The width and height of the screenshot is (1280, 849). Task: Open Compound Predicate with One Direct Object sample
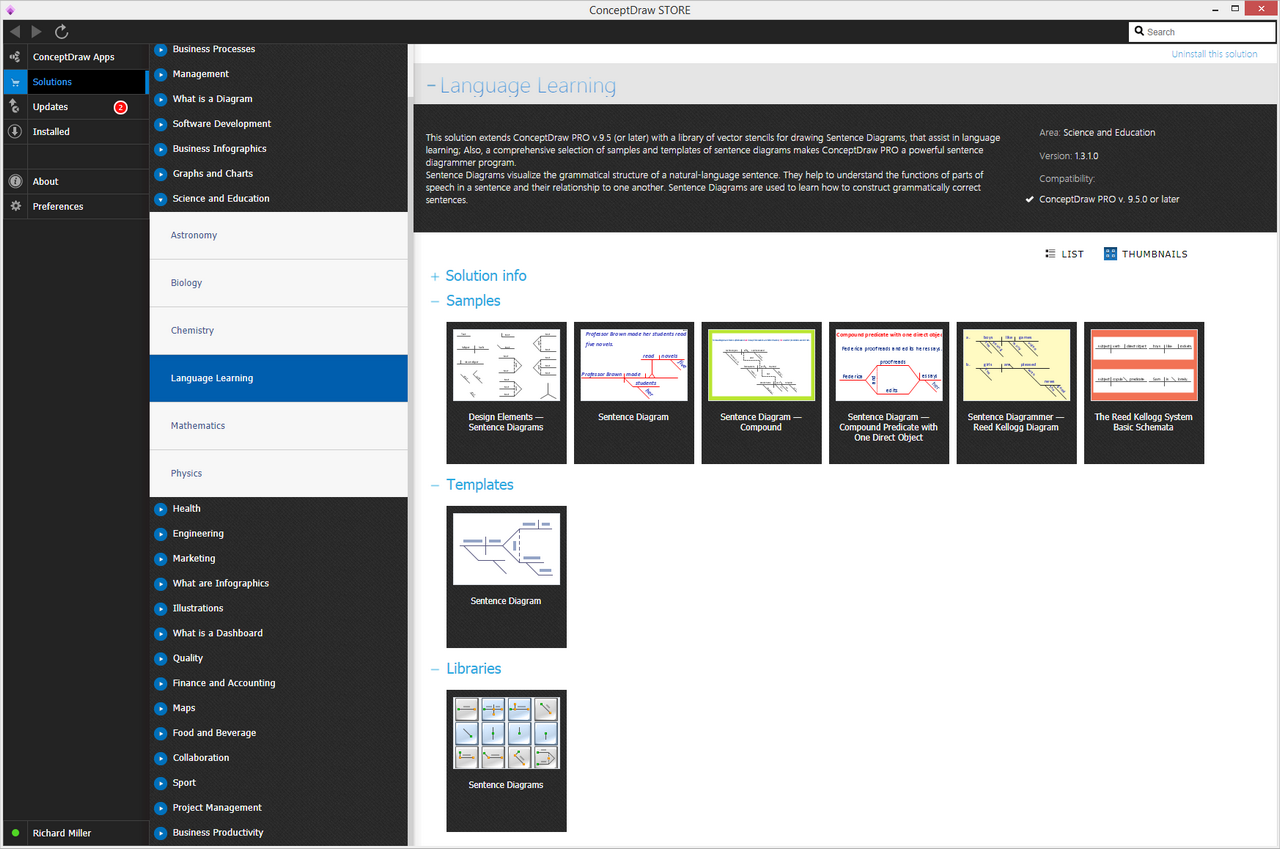tap(889, 393)
